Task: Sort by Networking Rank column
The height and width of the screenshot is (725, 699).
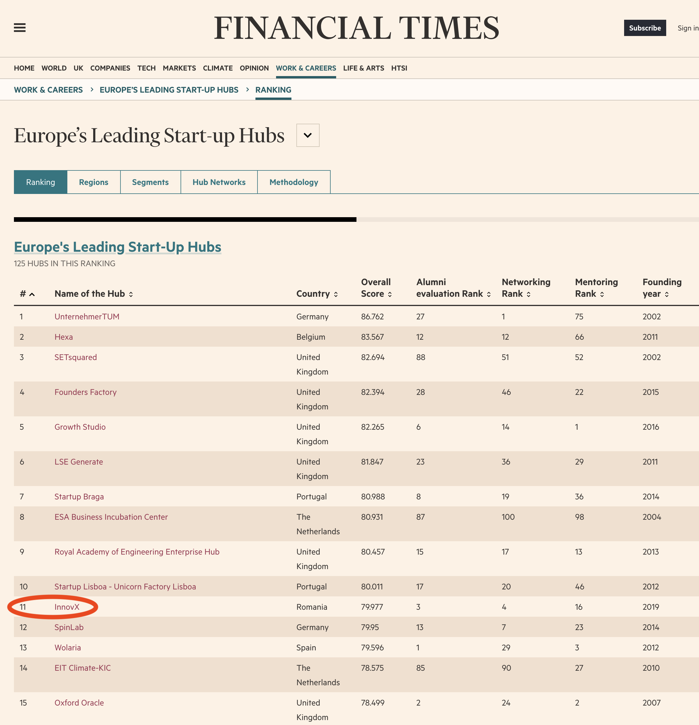Action: coord(526,288)
